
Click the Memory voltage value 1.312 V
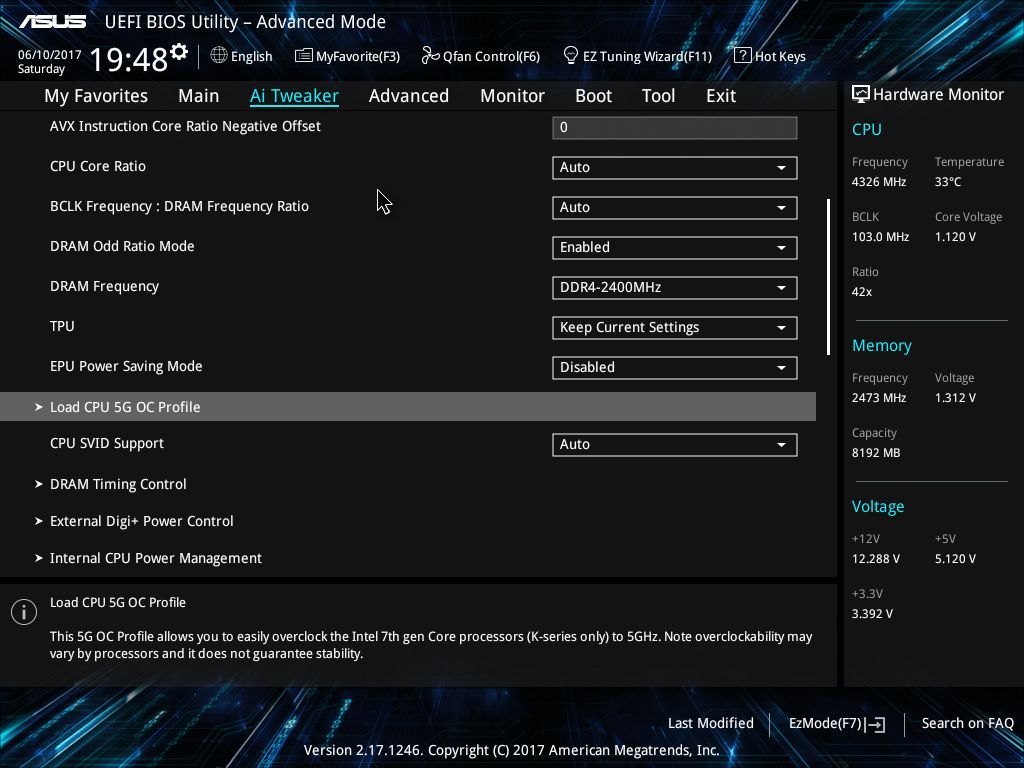[x=955, y=398]
